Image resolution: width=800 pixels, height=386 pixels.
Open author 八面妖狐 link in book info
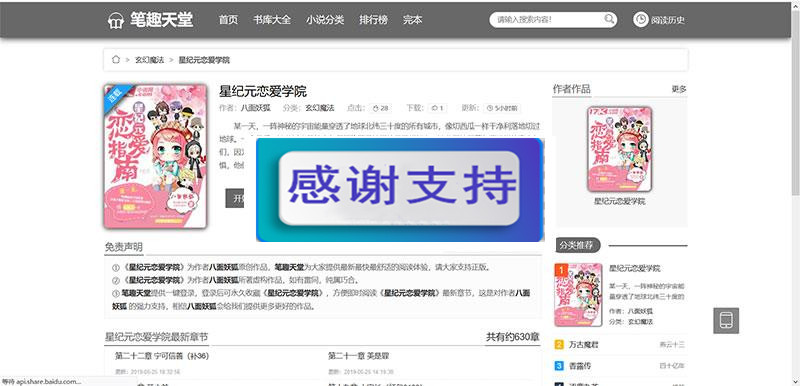(256, 108)
